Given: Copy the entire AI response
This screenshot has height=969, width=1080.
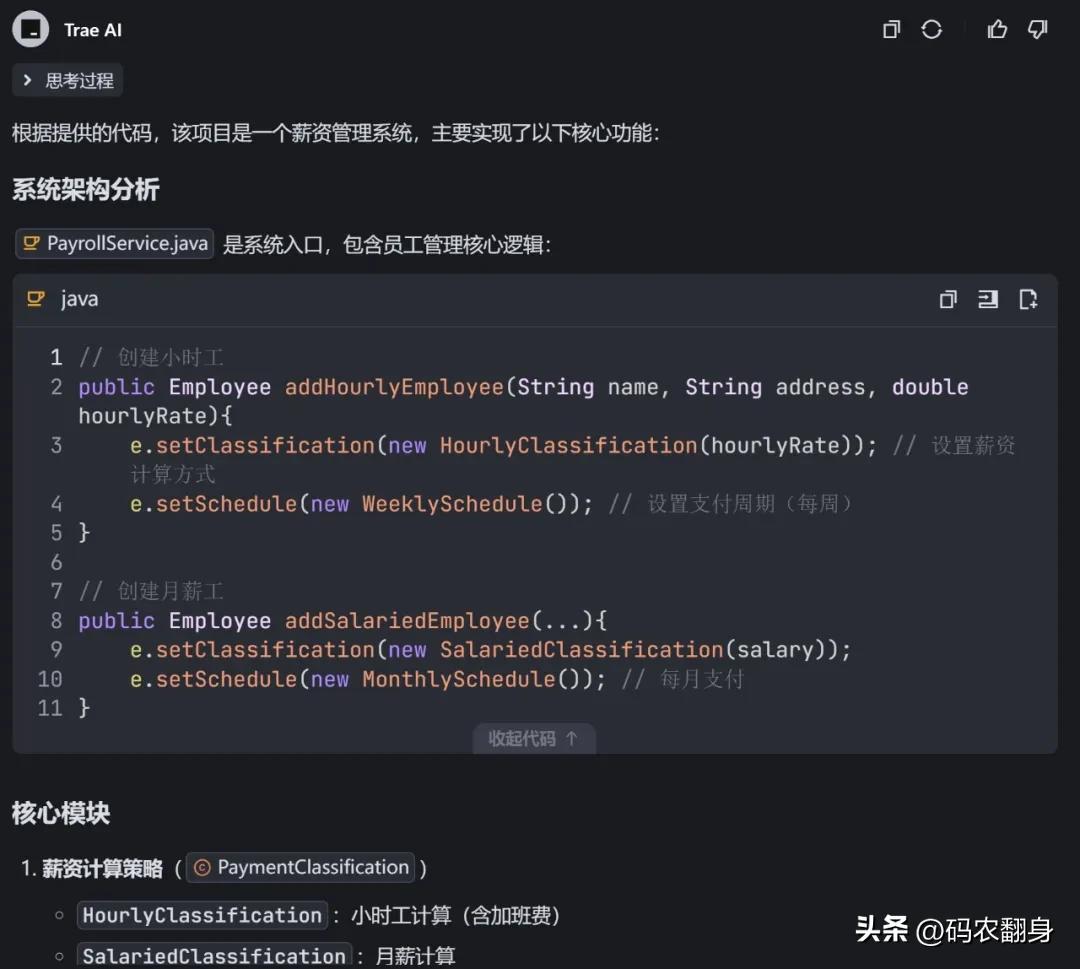Looking at the screenshot, I should [890, 29].
